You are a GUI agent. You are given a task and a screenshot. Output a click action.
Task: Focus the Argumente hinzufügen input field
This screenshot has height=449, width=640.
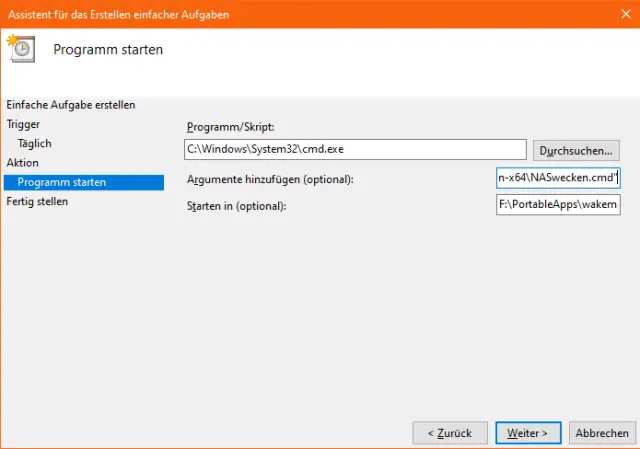558,178
